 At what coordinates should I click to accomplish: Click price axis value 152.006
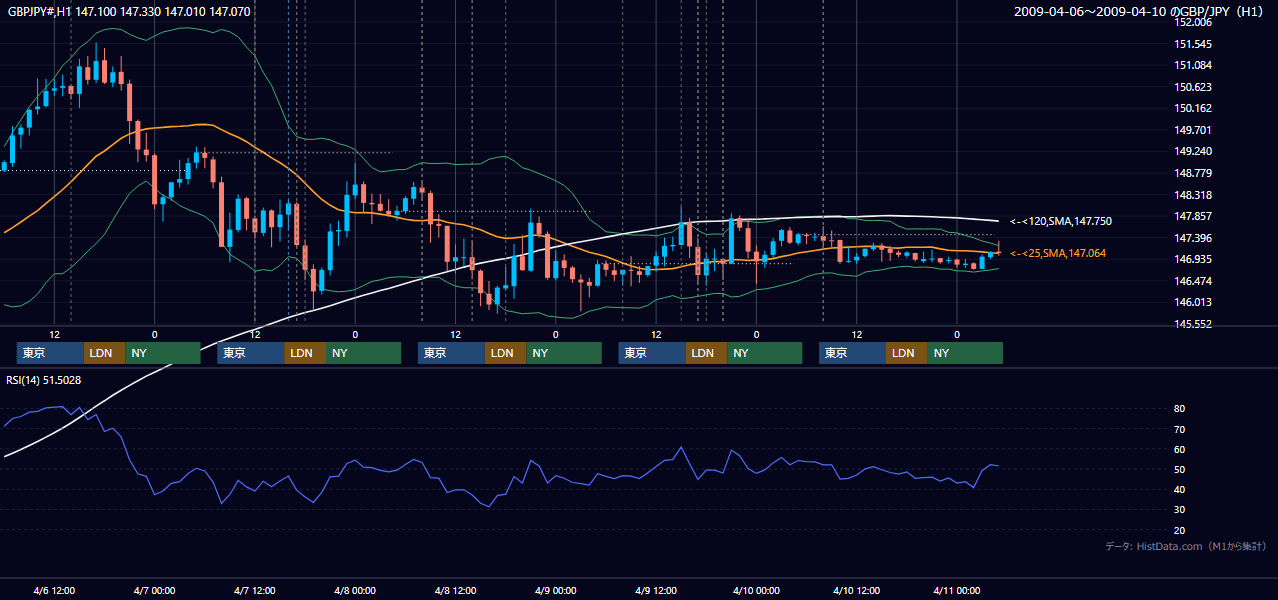1193,22
